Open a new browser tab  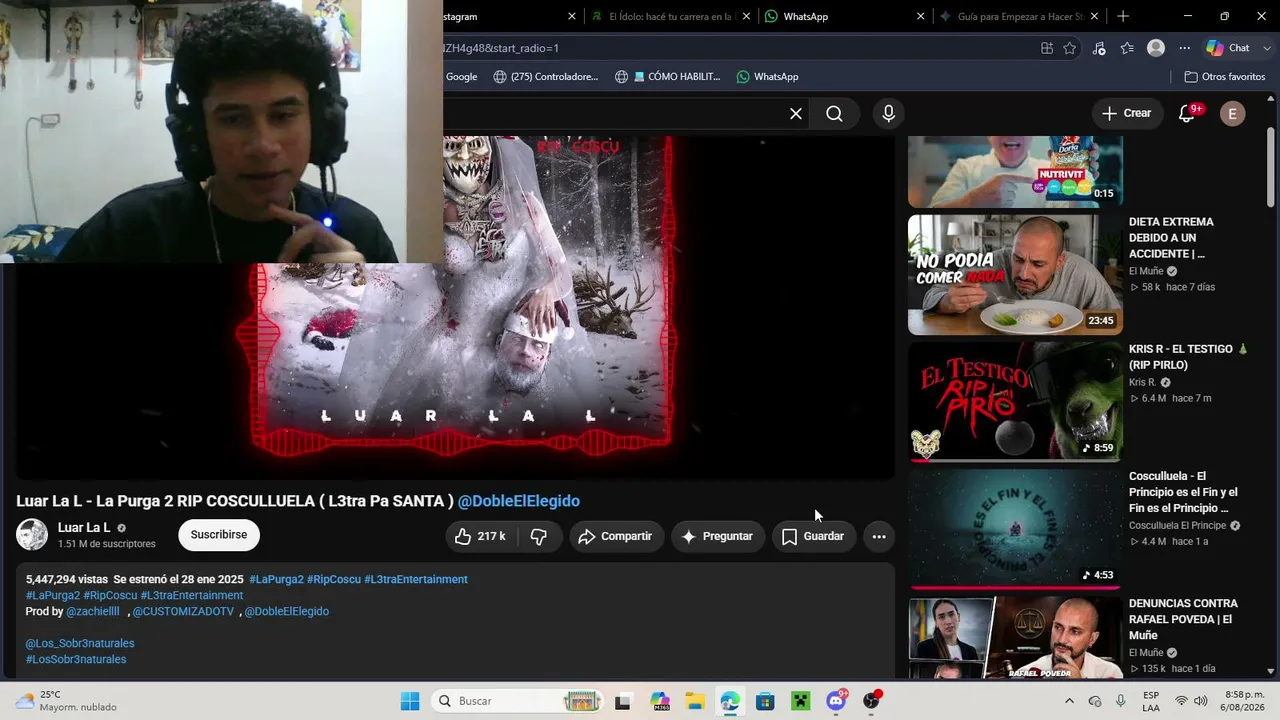coord(1123,16)
